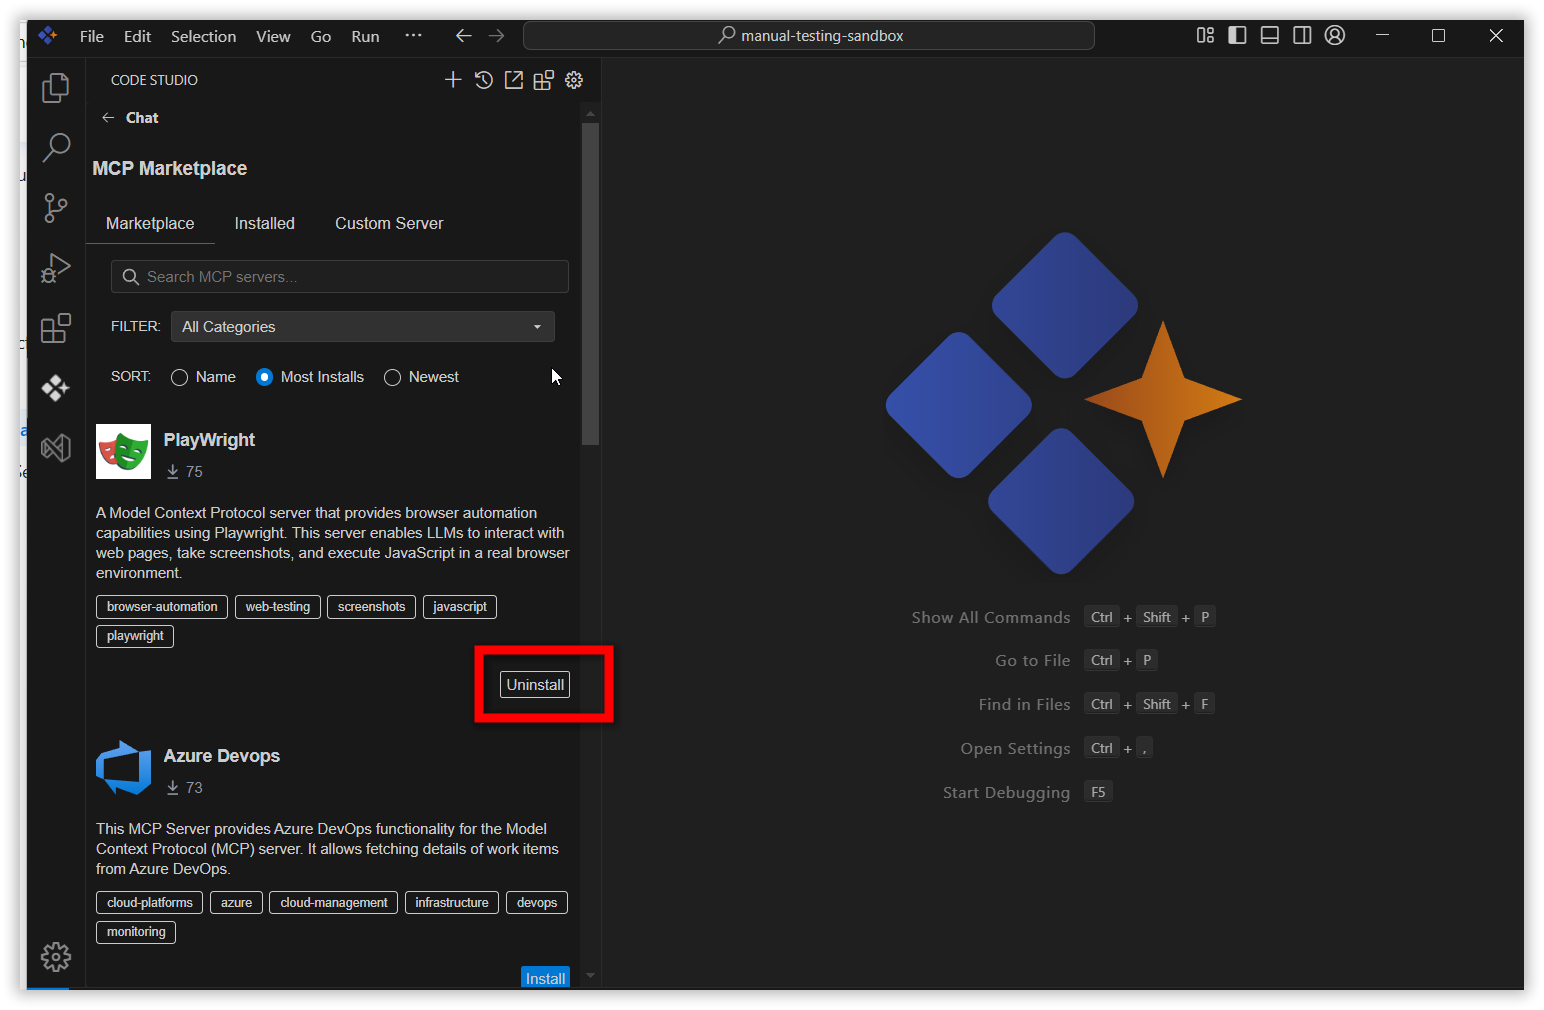Image resolution: width=1544 pixels, height=1010 pixels.
Task: Toggle primary side bar visibility
Action: pos(1237,35)
